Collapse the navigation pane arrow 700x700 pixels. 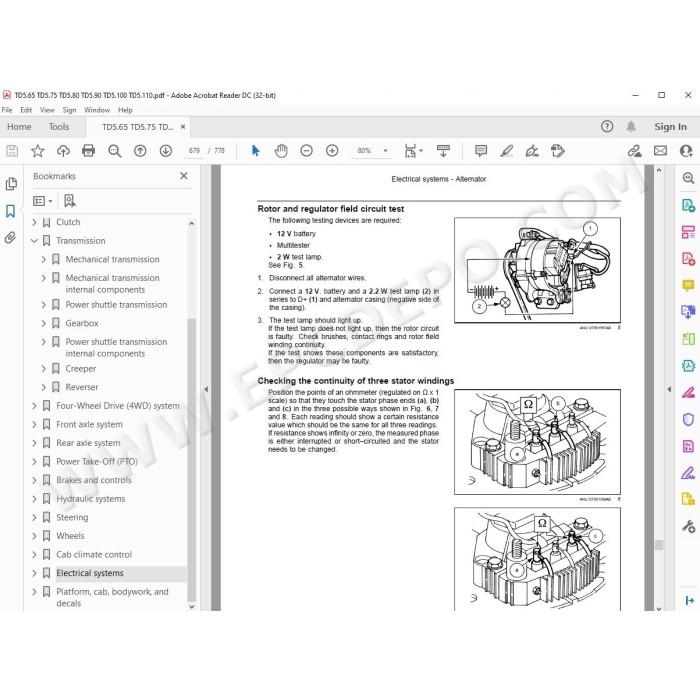206,389
